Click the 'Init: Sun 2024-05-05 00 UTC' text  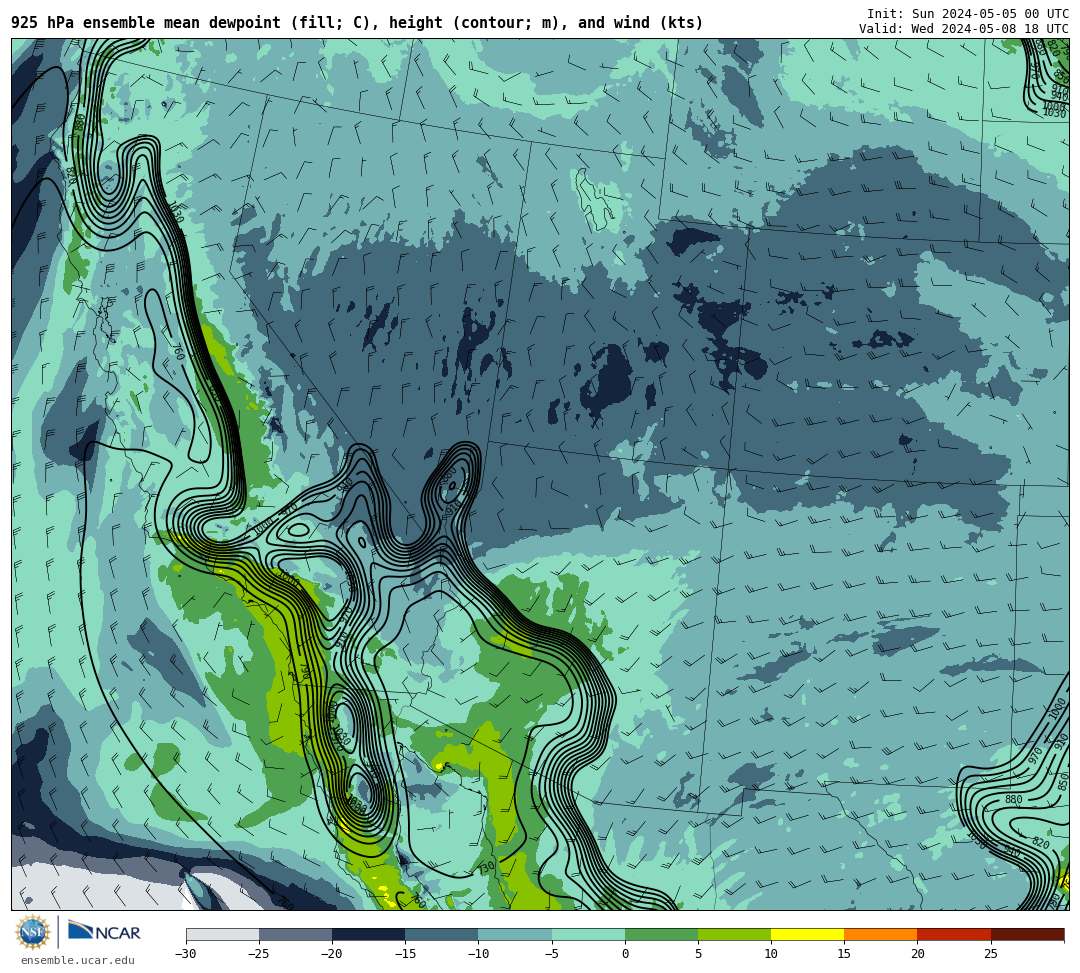tap(968, 14)
